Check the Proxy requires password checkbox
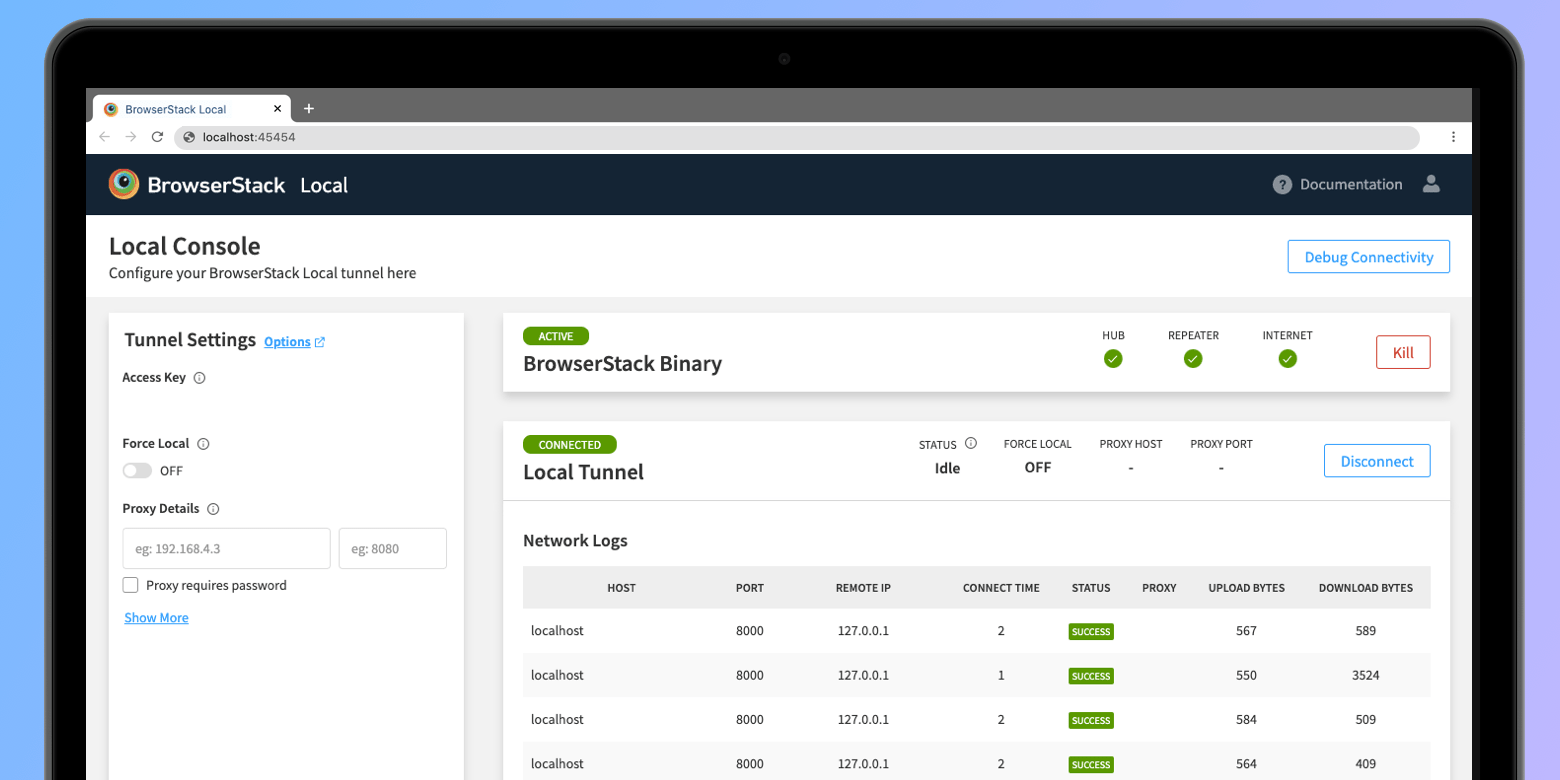1560x780 pixels. click(130, 585)
